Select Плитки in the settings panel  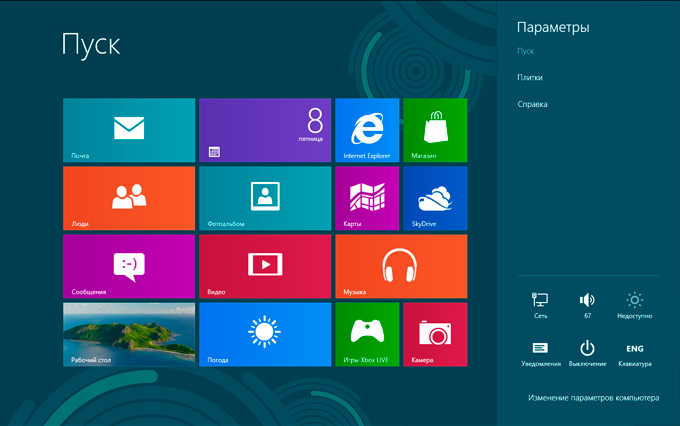point(530,77)
